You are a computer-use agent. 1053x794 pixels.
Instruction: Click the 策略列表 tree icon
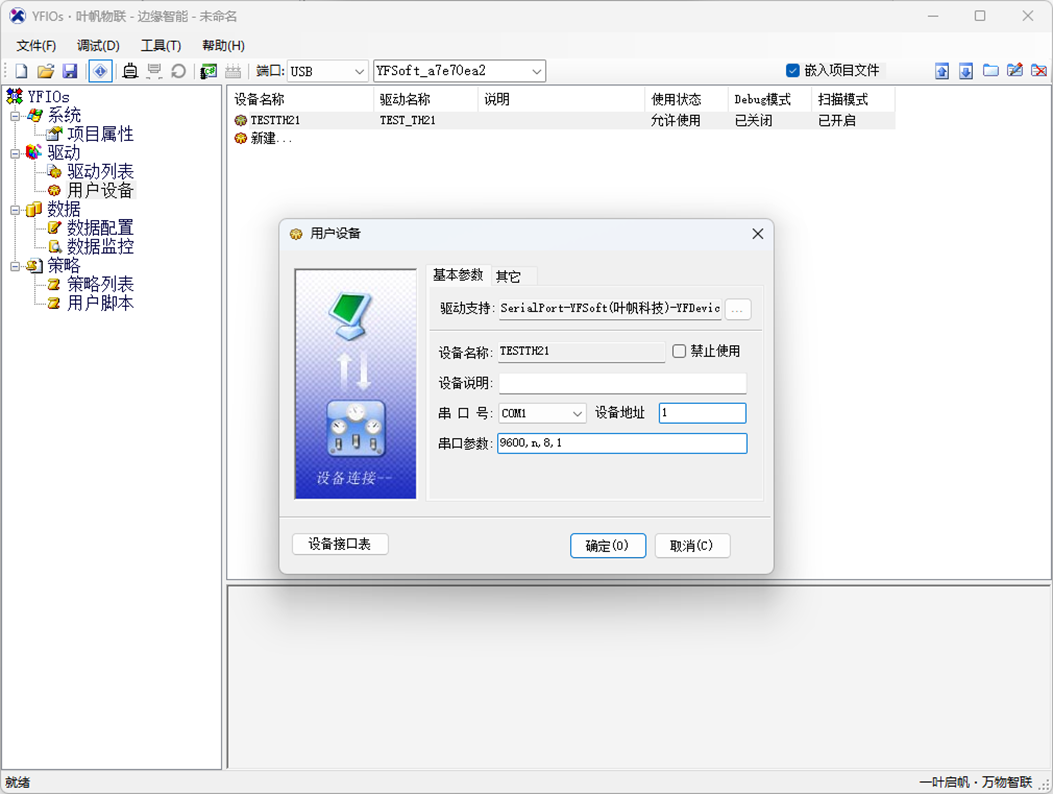[54, 284]
